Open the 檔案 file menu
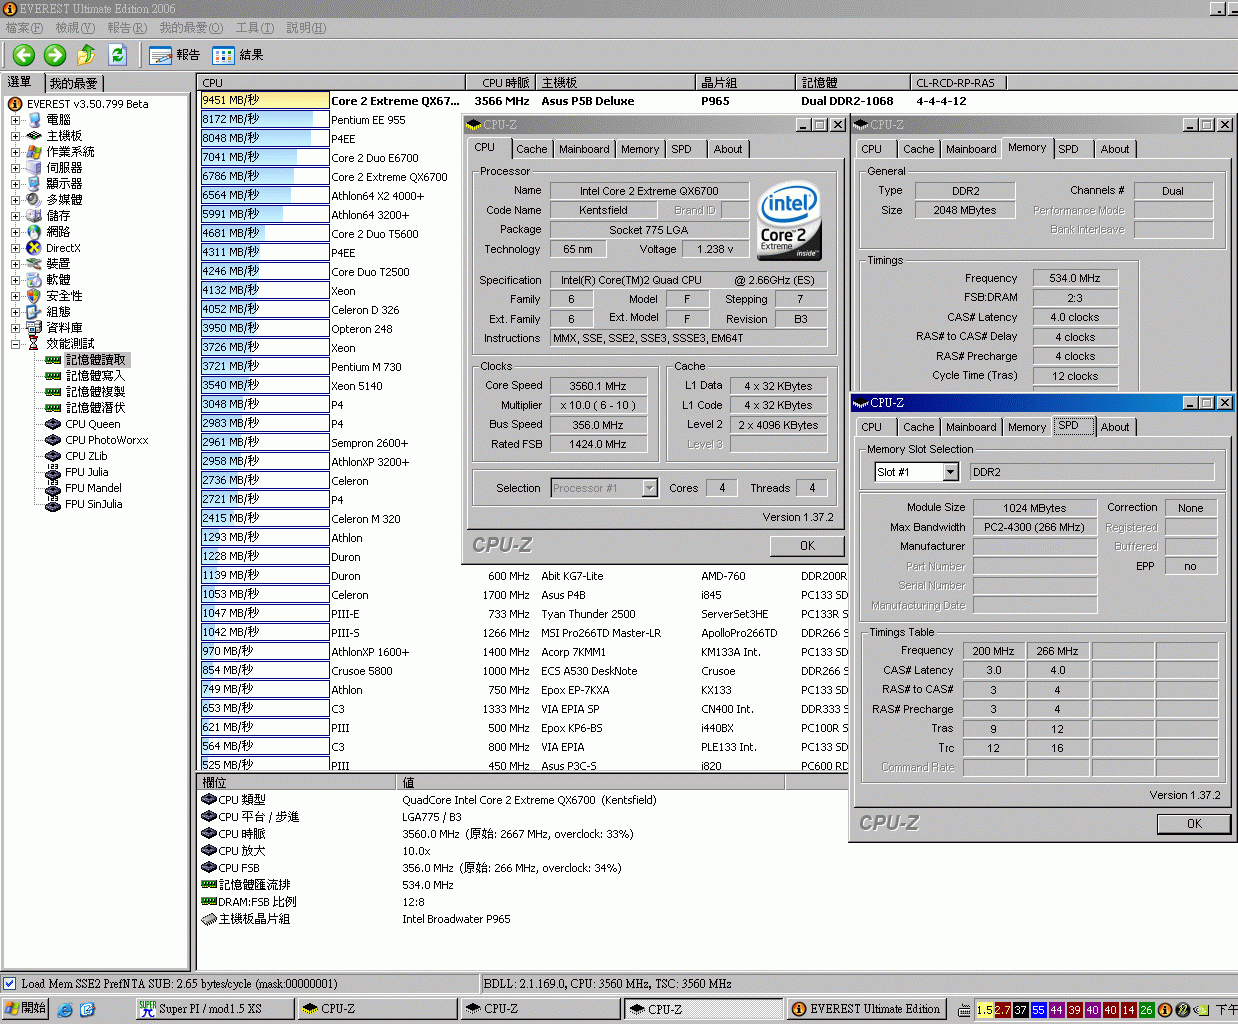 click(x=24, y=28)
